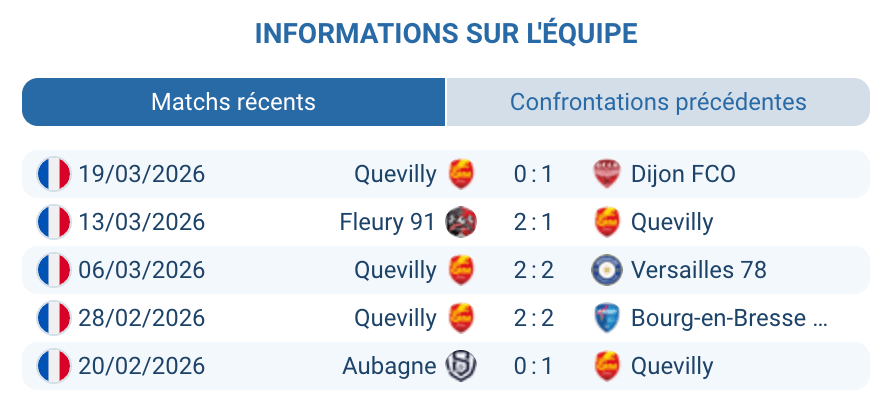The width and height of the screenshot is (890, 408).
Task: Click the 2 : 2 score against Versailles 78
Action: click(x=533, y=270)
